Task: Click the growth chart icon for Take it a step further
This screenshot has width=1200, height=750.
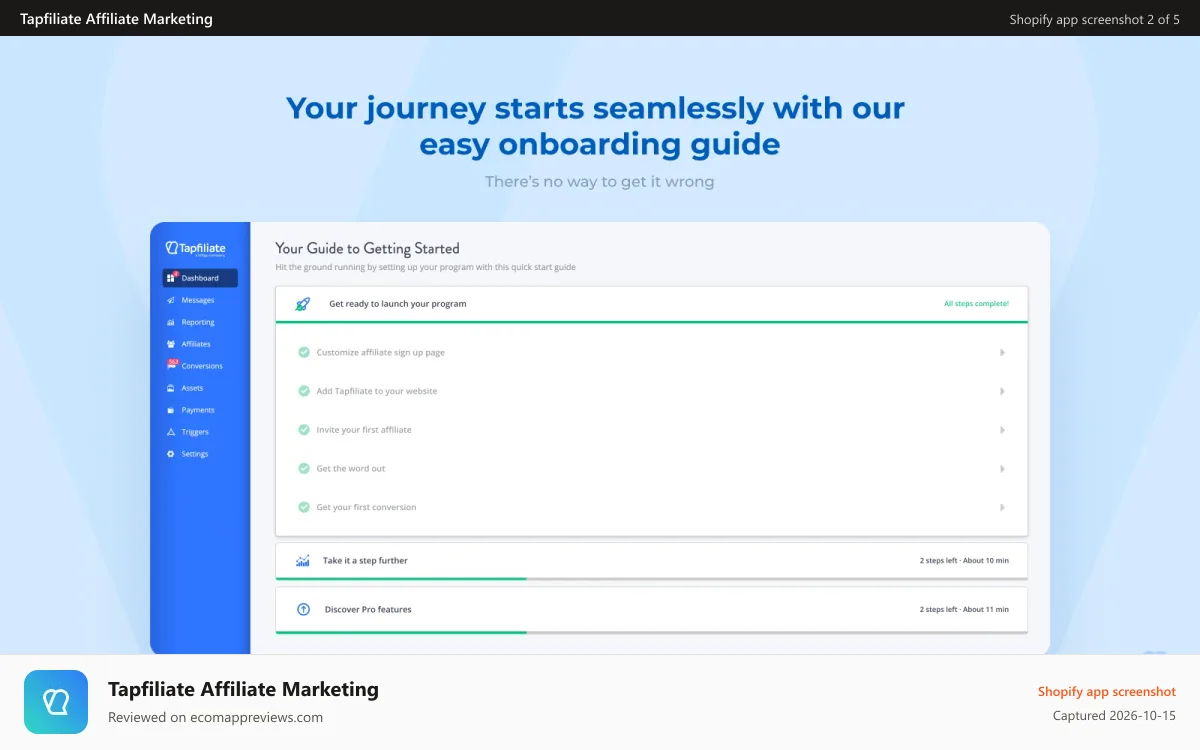Action: tap(303, 561)
